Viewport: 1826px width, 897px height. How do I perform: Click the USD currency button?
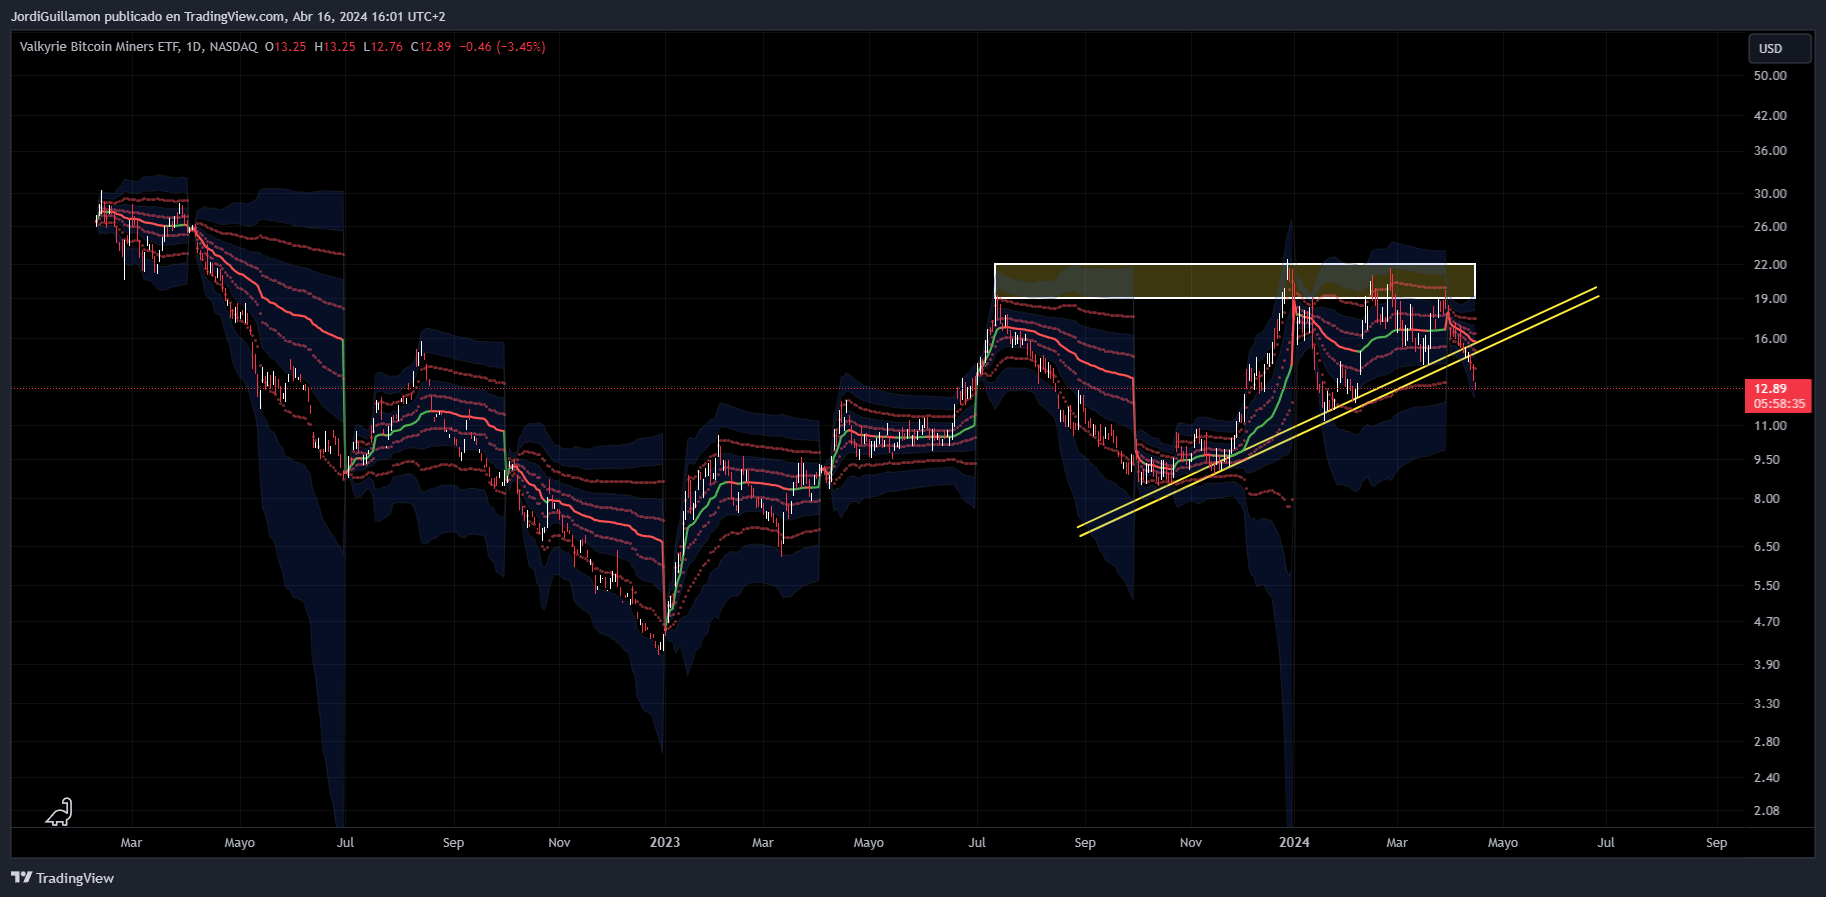(1779, 48)
